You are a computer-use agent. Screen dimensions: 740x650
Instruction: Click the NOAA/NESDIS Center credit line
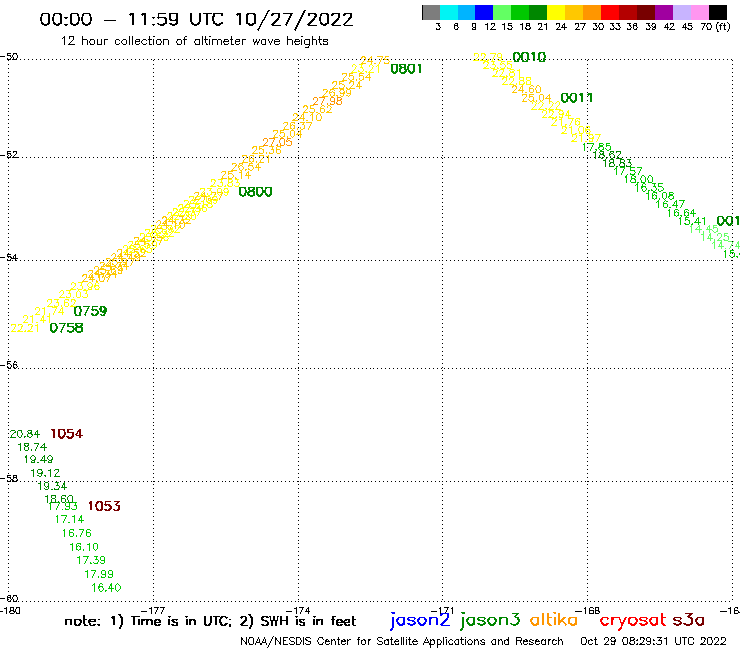click(x=402, y=642)
